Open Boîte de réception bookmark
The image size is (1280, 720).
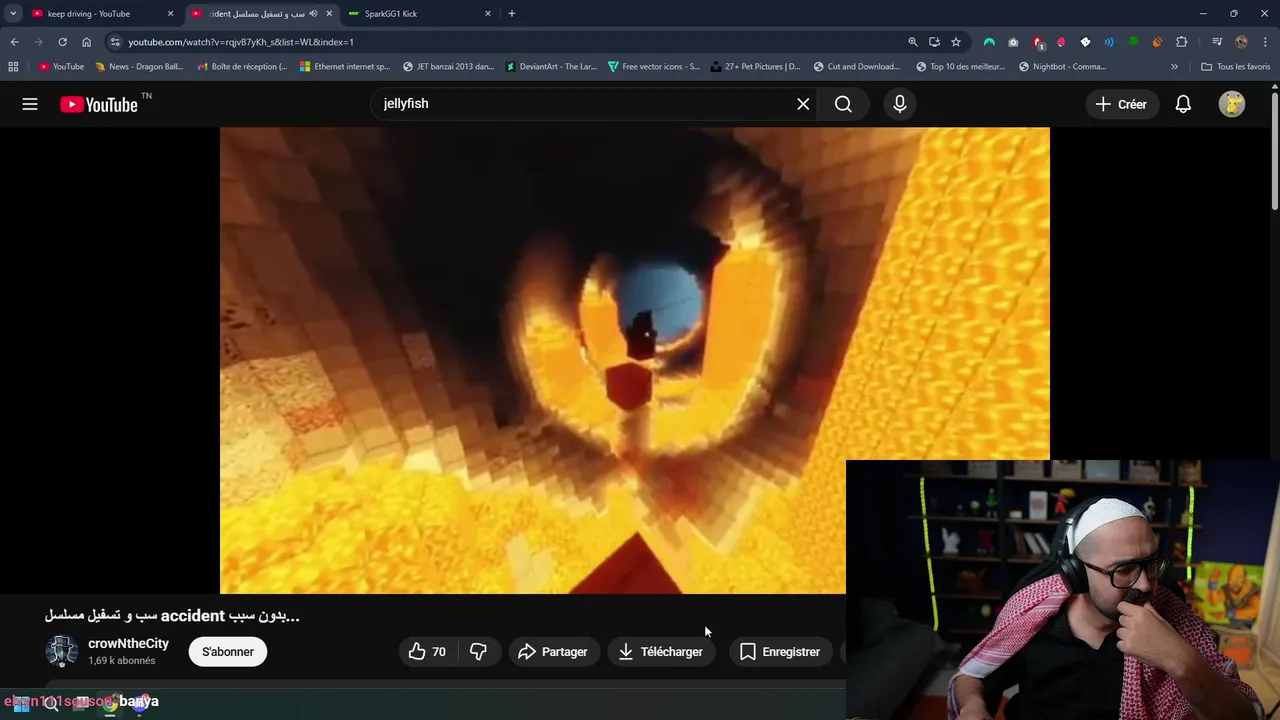[242, 67]
